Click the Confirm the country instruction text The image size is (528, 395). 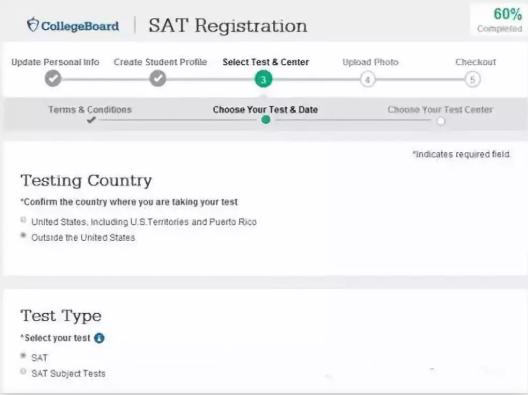tap(129, 202)
